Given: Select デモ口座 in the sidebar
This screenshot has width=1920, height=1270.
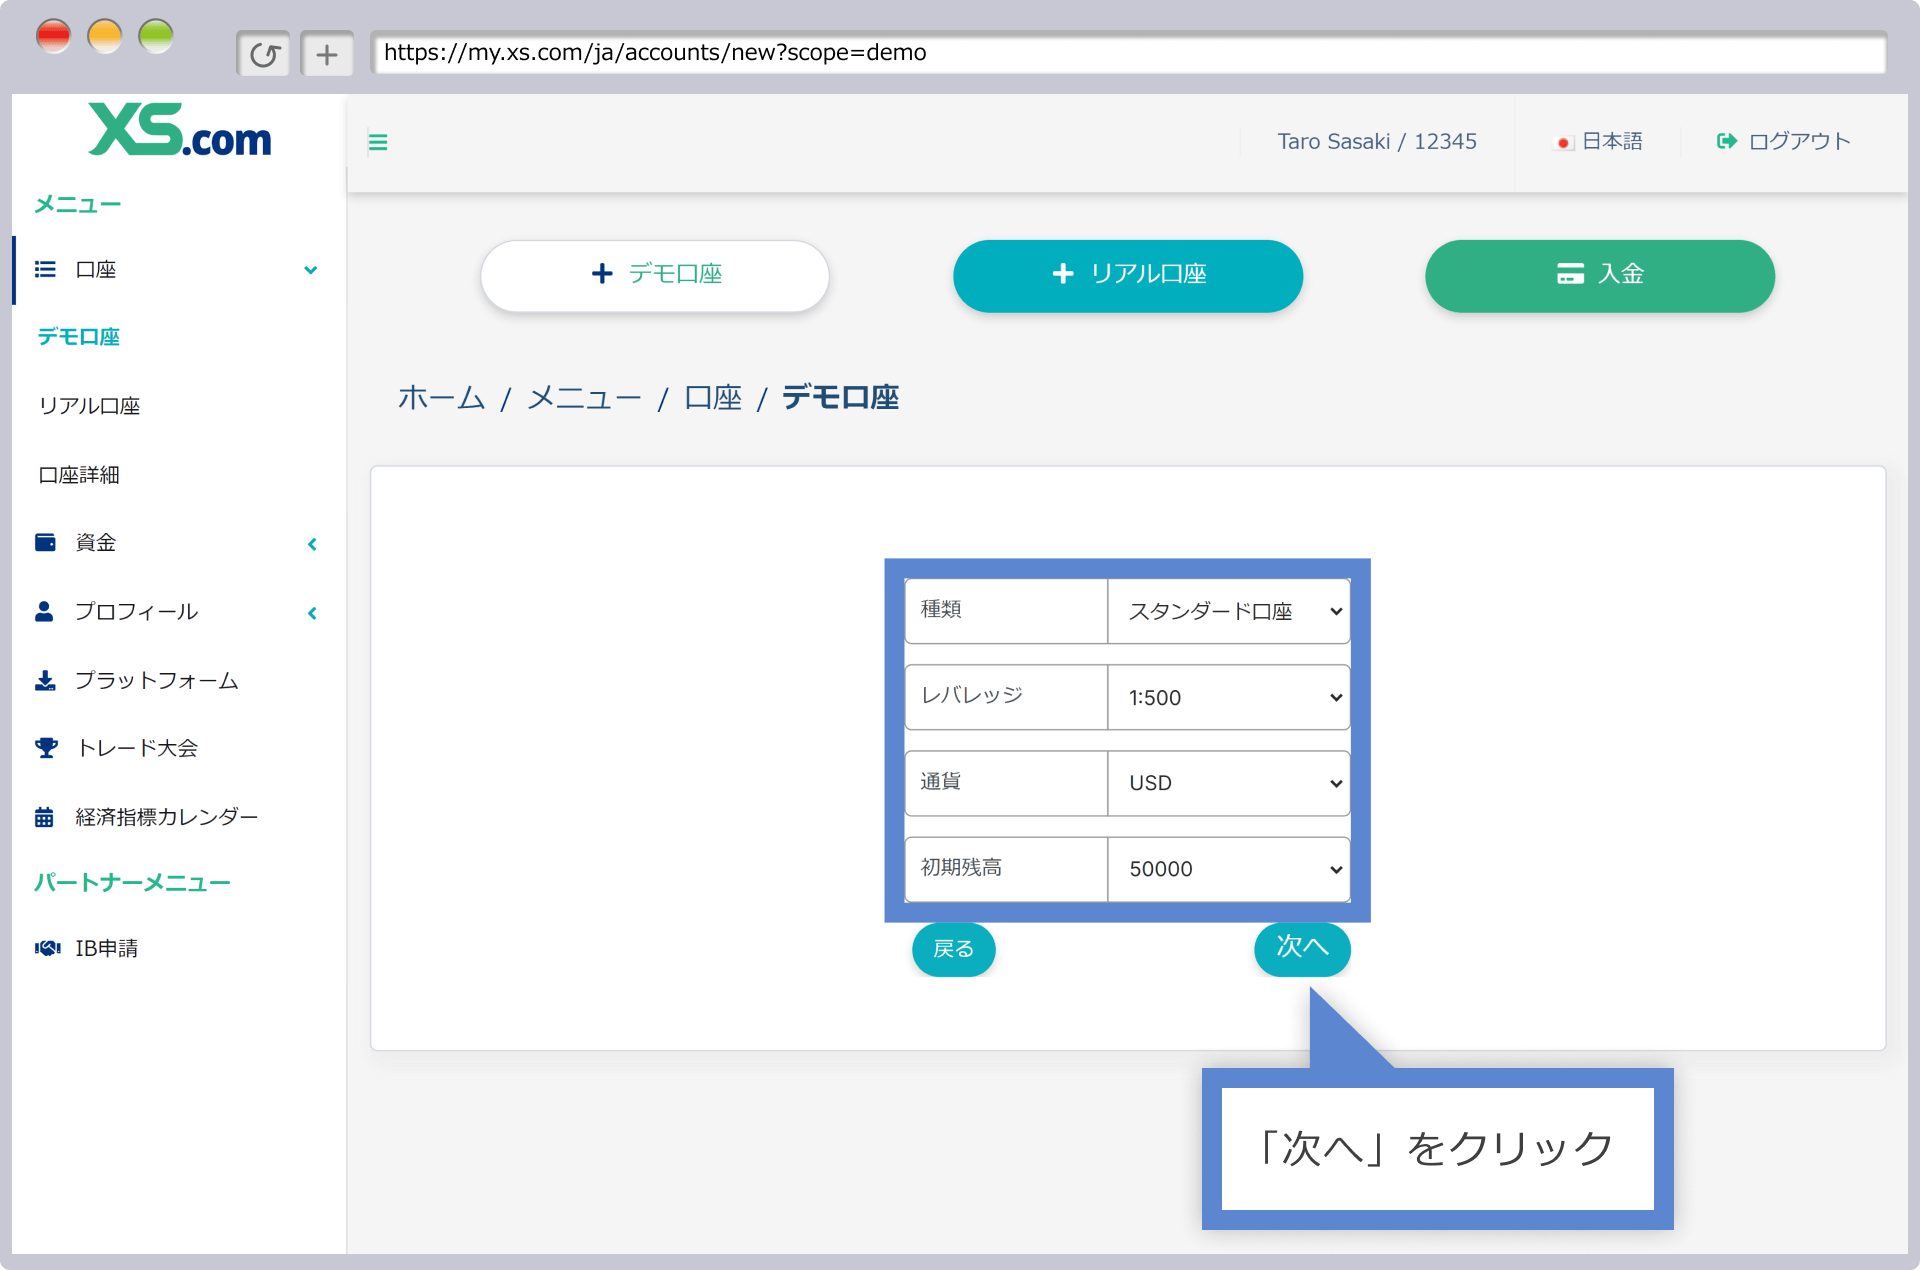Looking at the screenshot, I should (x=79, y=337).
